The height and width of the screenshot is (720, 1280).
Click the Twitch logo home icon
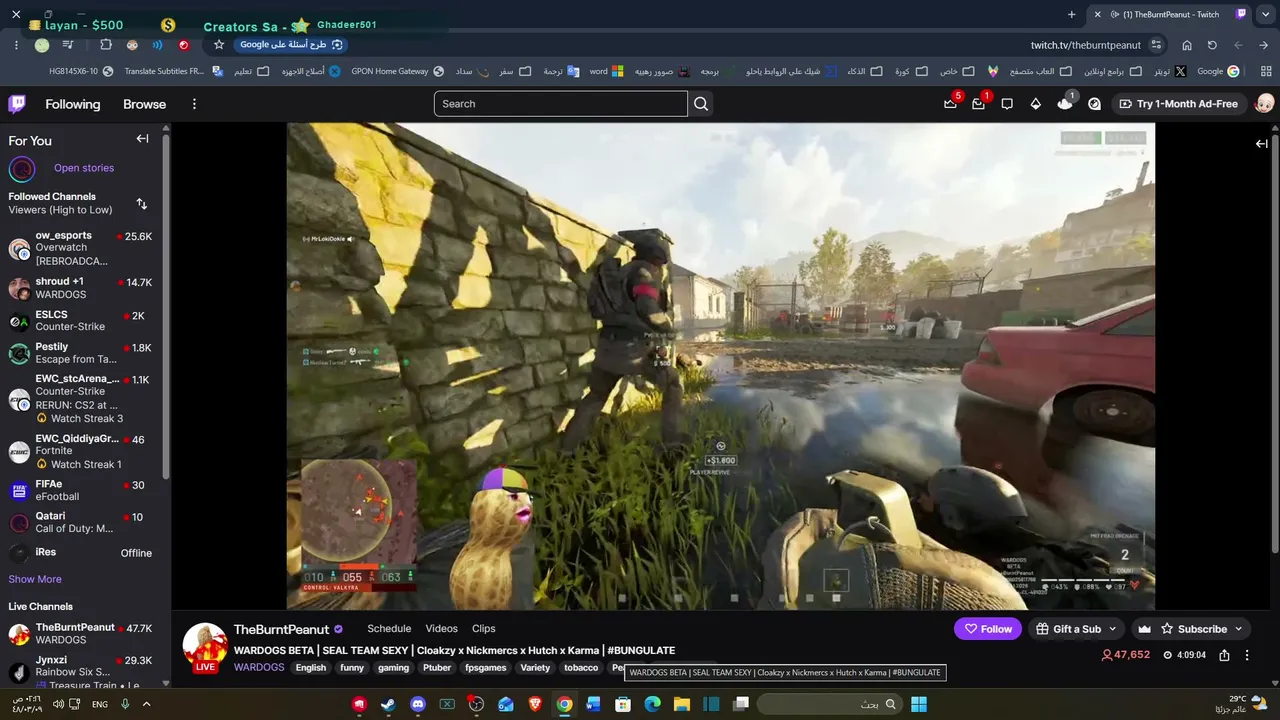17,104
